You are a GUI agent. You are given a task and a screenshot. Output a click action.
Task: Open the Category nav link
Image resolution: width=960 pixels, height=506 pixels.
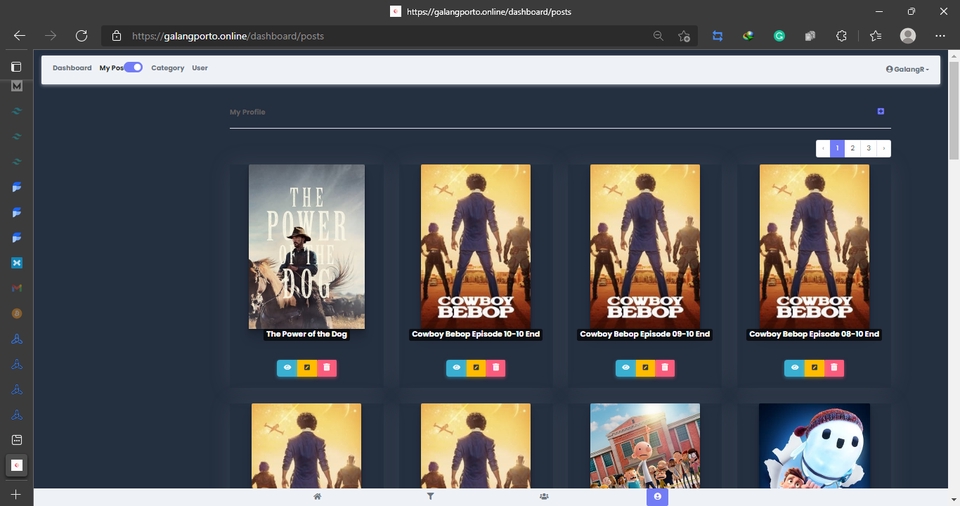click(168, 68)
